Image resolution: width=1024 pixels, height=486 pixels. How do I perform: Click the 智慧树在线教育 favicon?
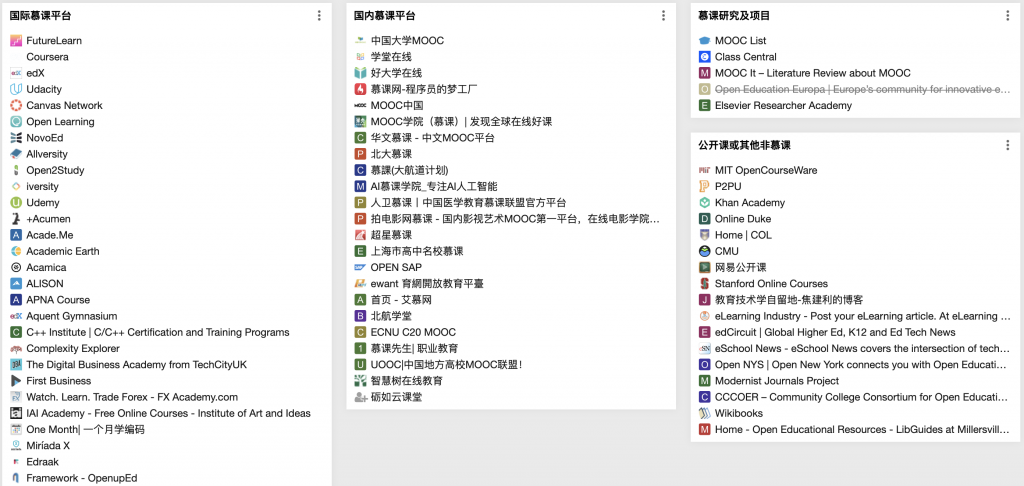(360, 381)
